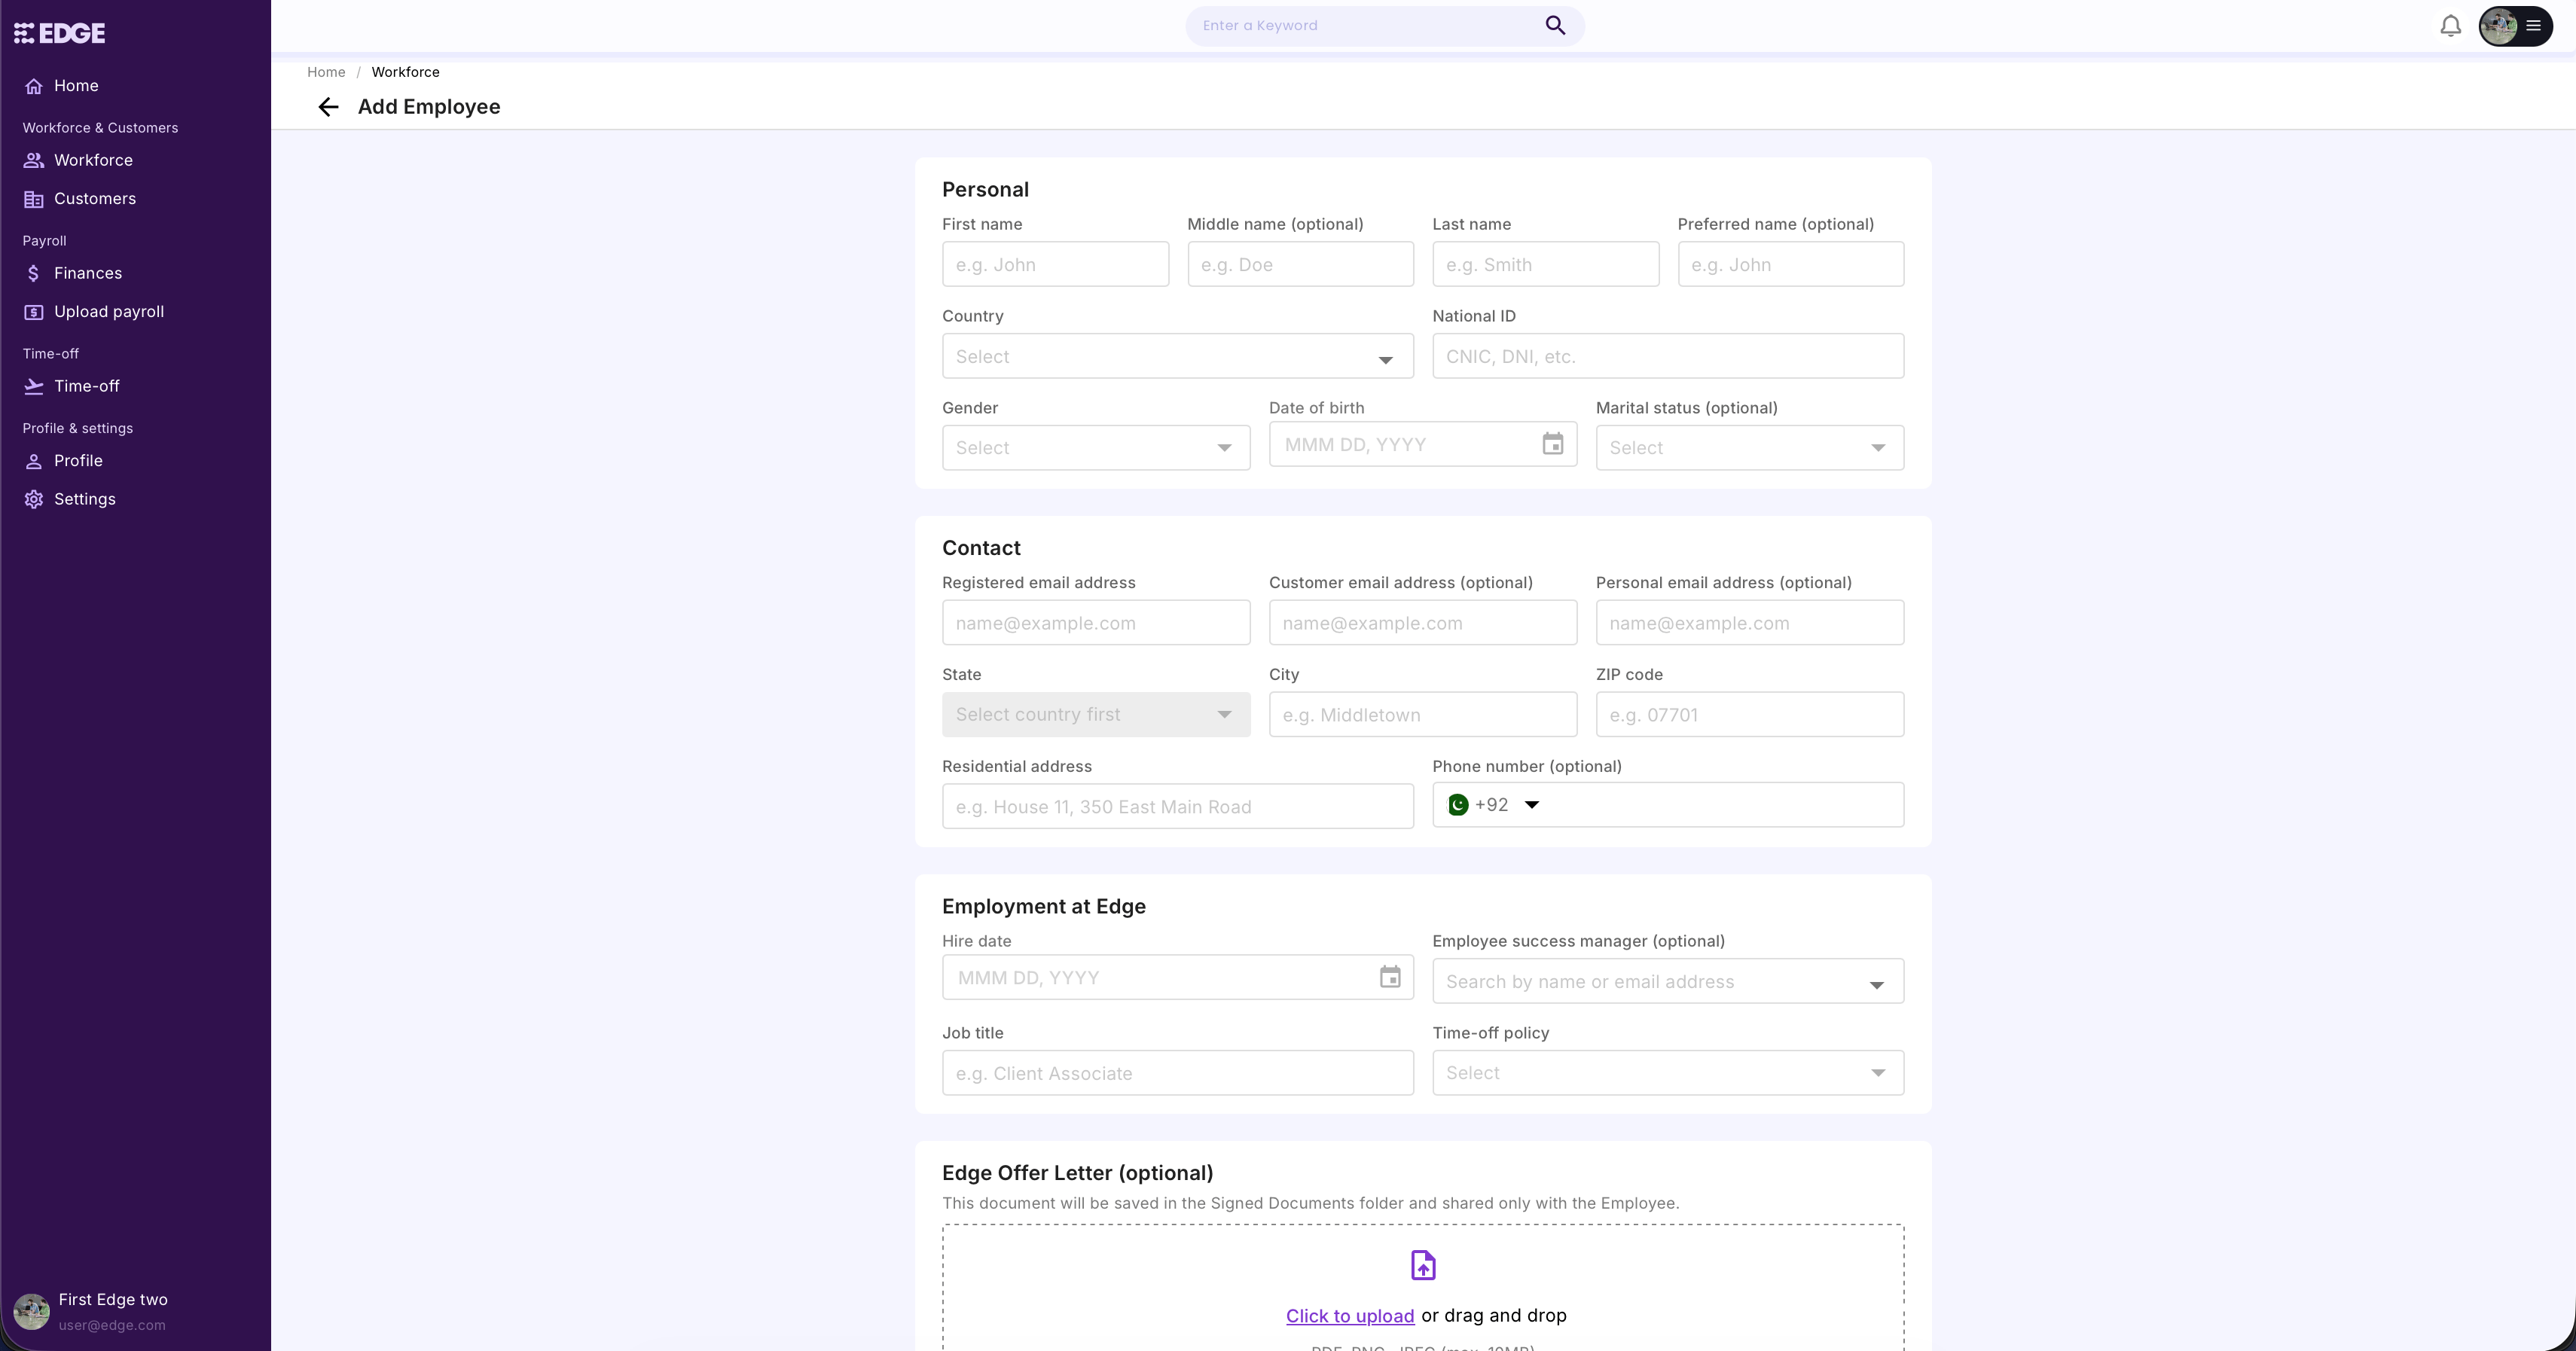The image size is (2576, 1351).
Task: Expand the Country dropdown
Action: 1177,357
